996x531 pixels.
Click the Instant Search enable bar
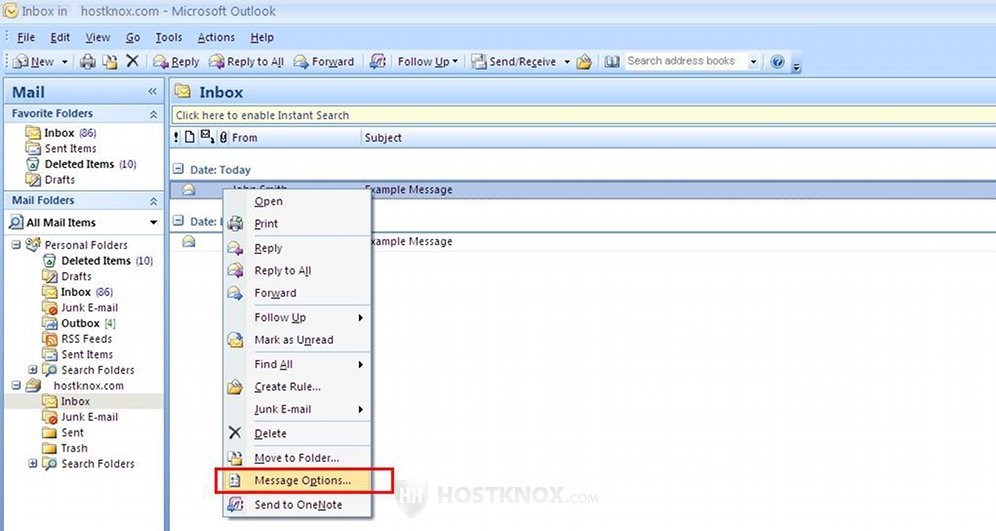click(x=583, y=115)
